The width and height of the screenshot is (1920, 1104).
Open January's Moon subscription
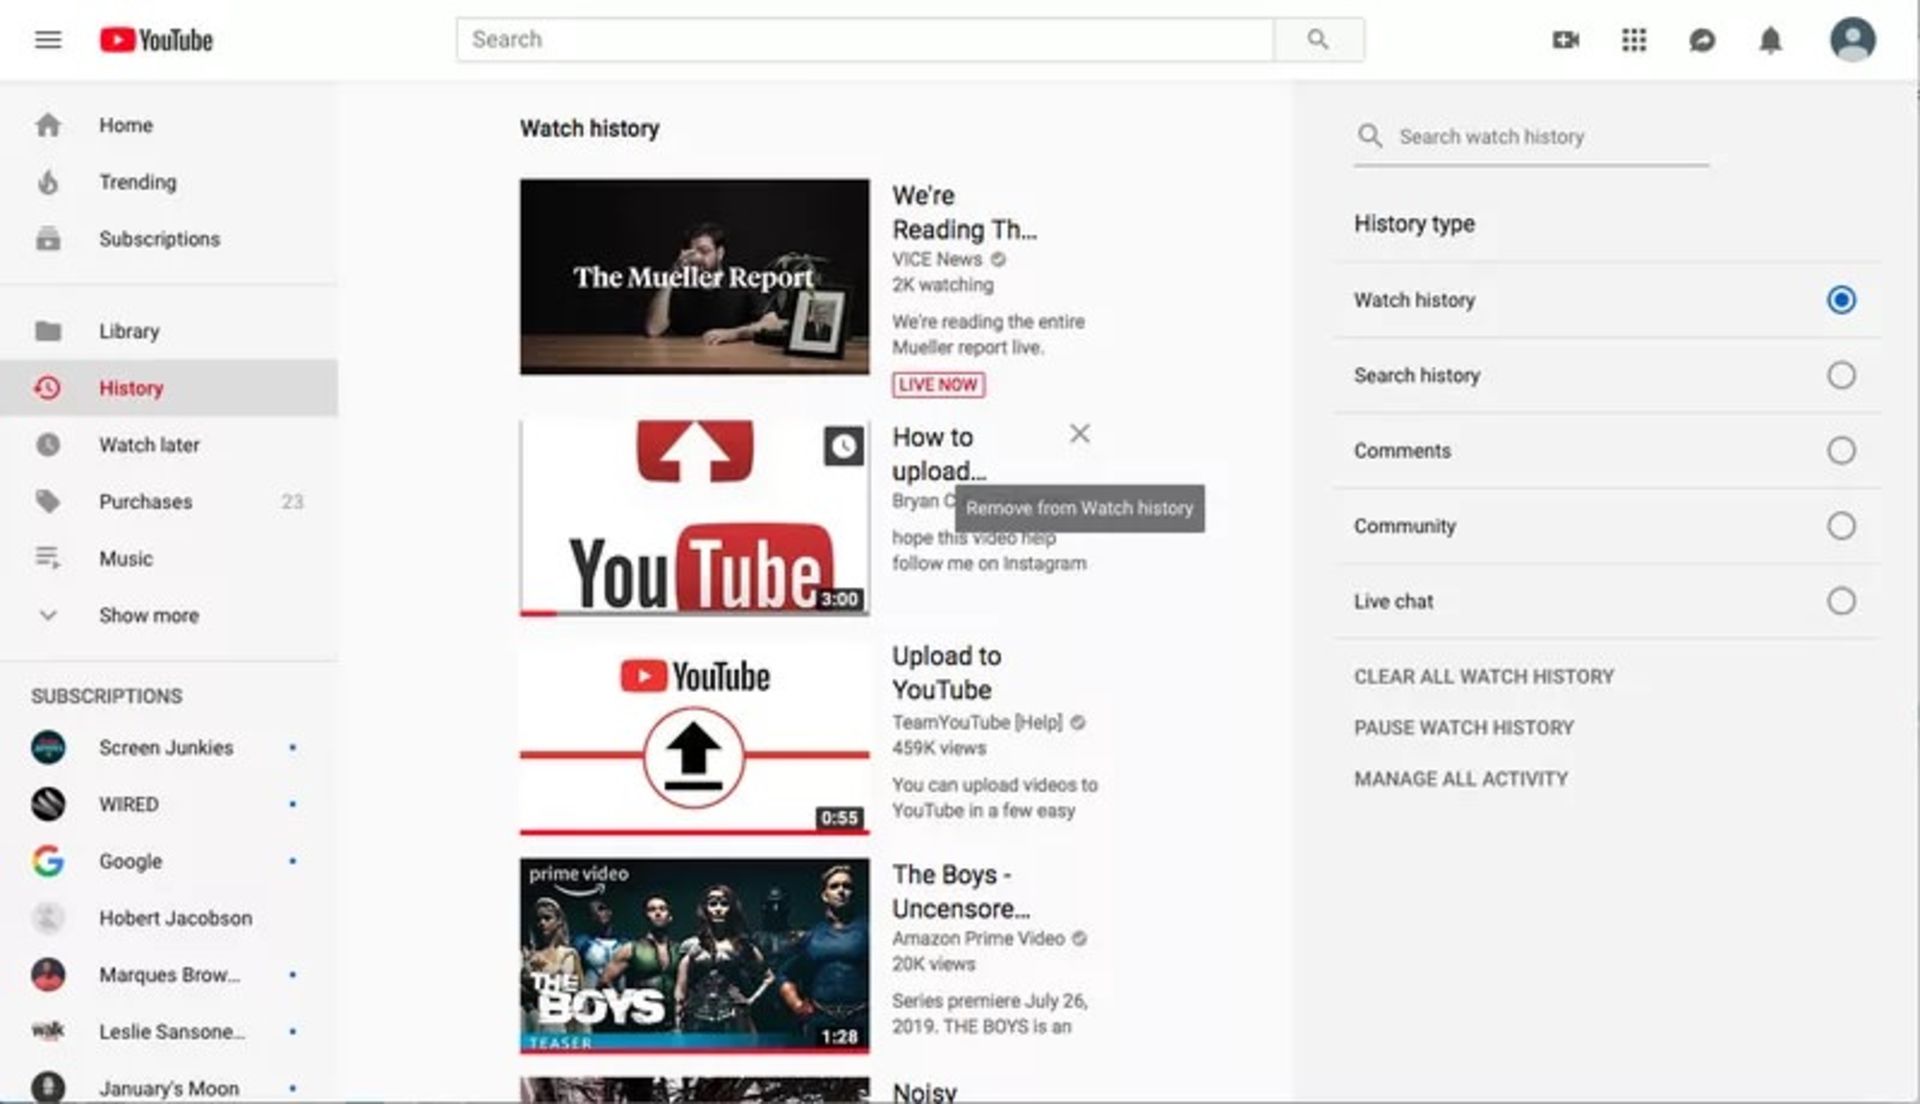(169, 1087)
